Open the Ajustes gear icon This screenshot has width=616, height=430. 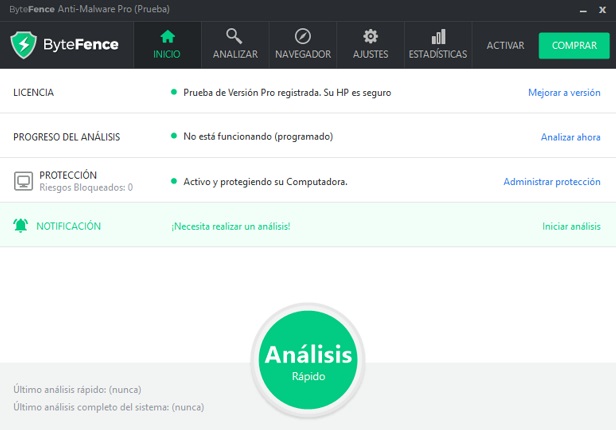370,37
